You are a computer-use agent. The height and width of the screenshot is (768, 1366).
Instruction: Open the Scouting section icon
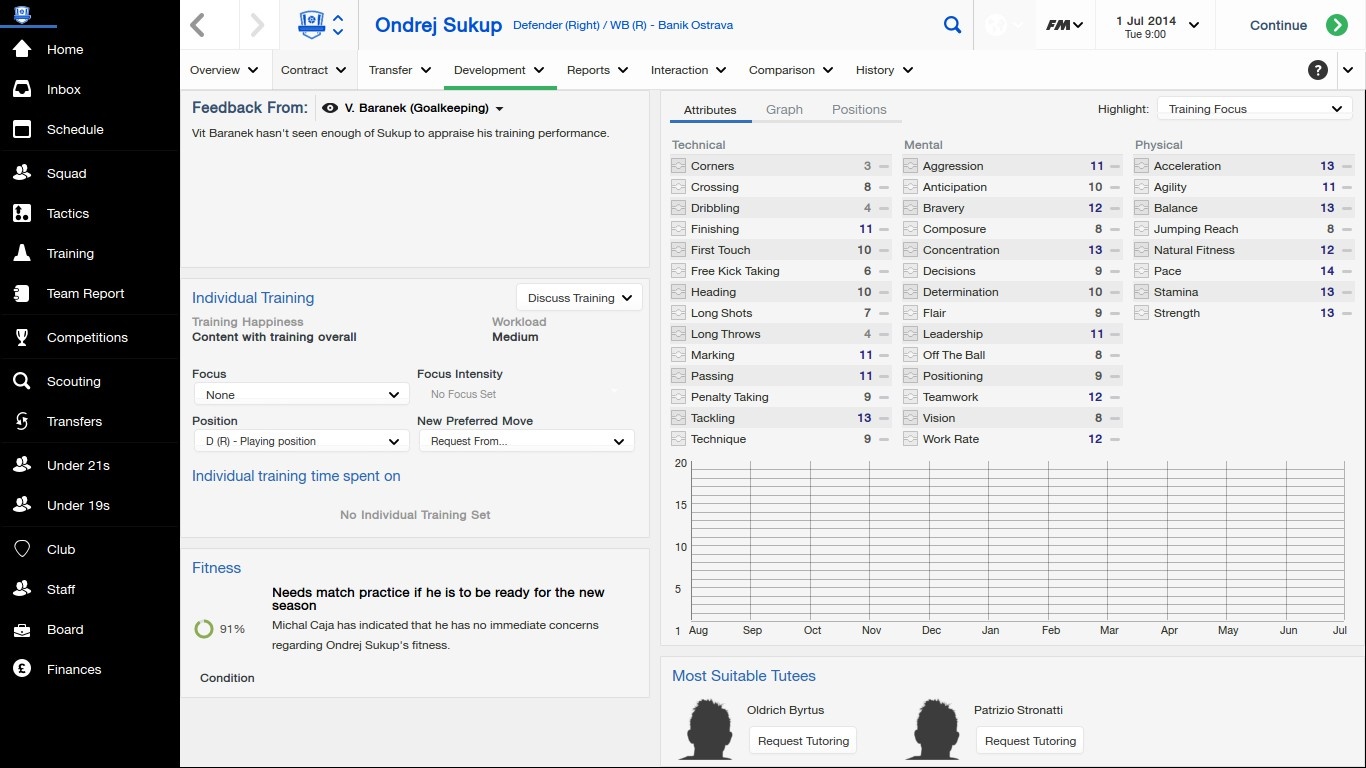(22, 381)
